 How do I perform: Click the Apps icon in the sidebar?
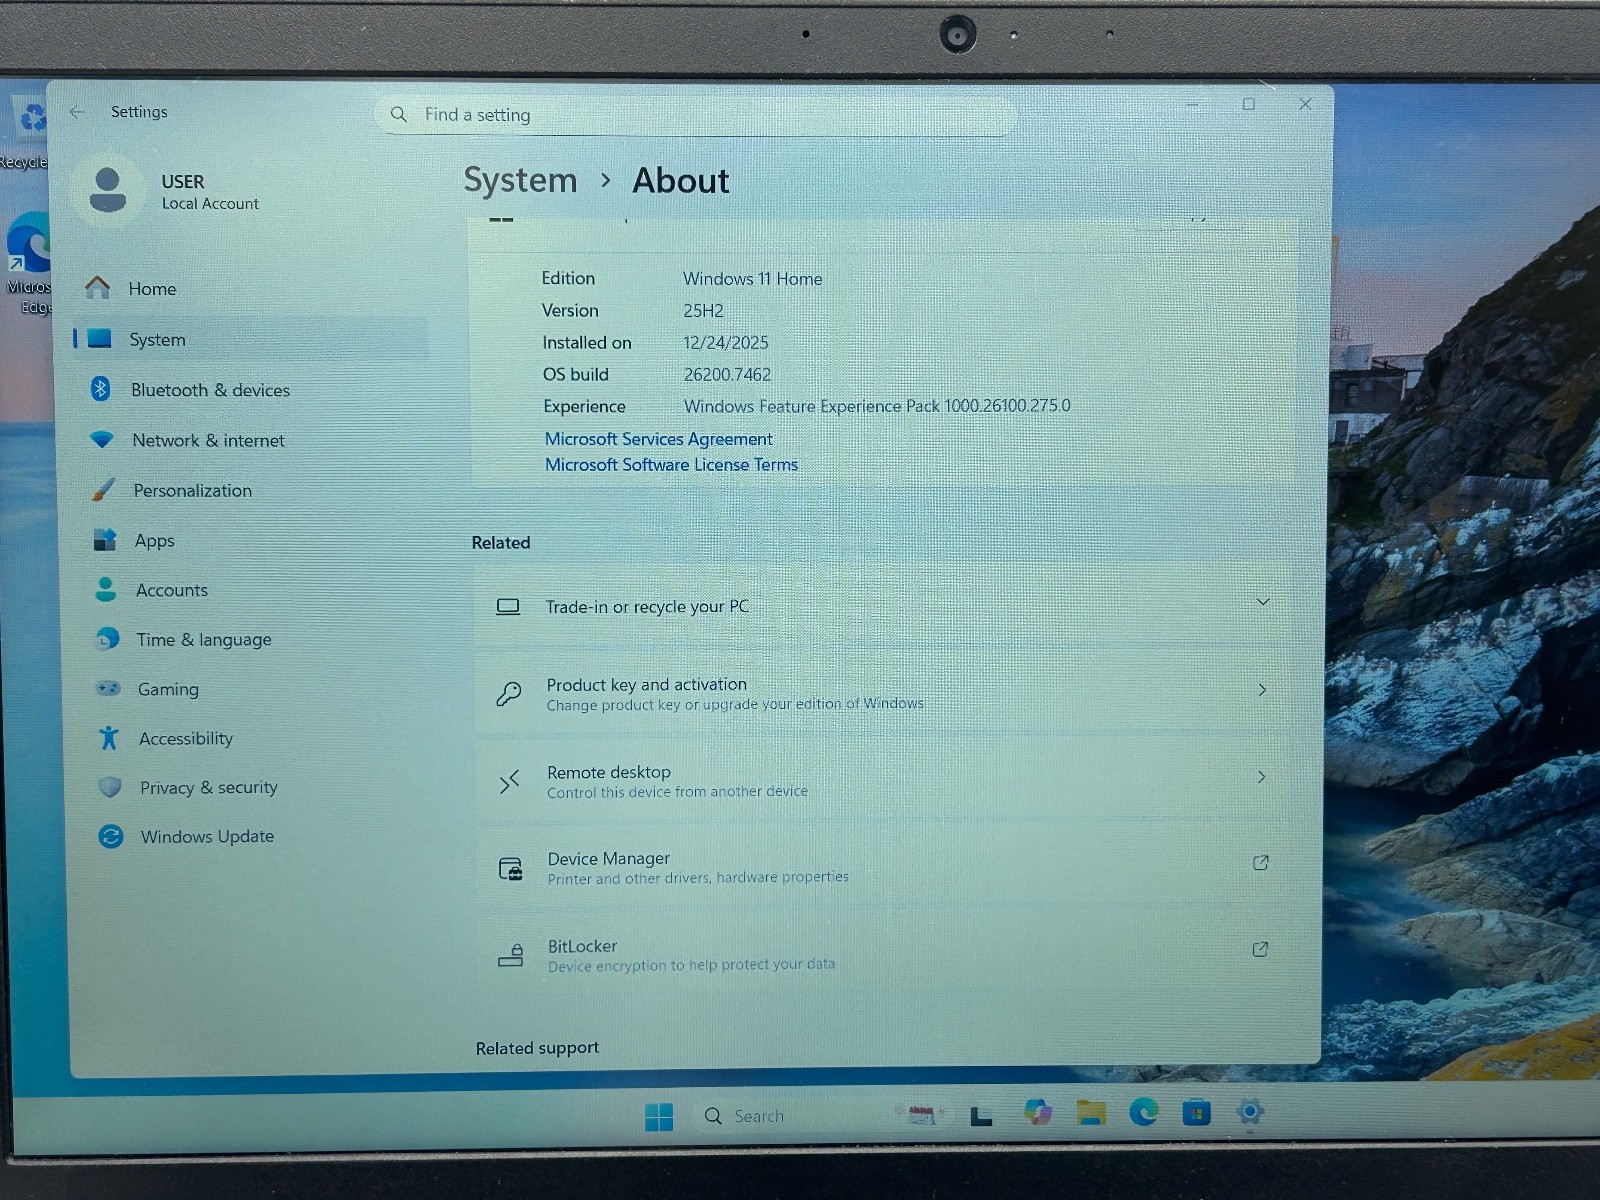pyautogui.click(x=104, y=540)
